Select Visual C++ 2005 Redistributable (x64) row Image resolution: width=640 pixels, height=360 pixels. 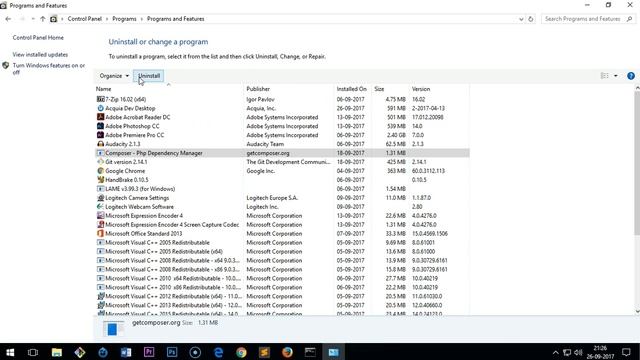[282, 252]
